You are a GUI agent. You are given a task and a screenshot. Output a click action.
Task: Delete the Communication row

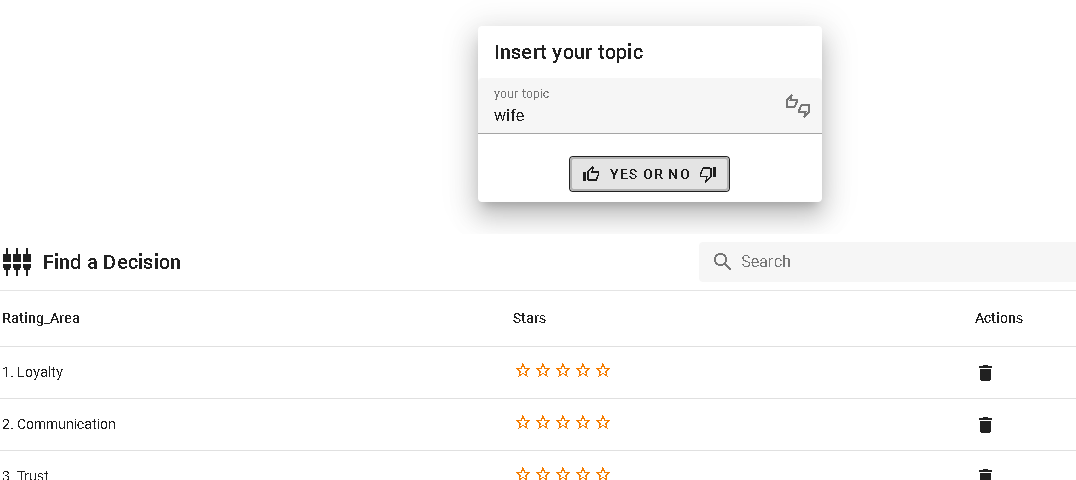click(x=985, y=425)
